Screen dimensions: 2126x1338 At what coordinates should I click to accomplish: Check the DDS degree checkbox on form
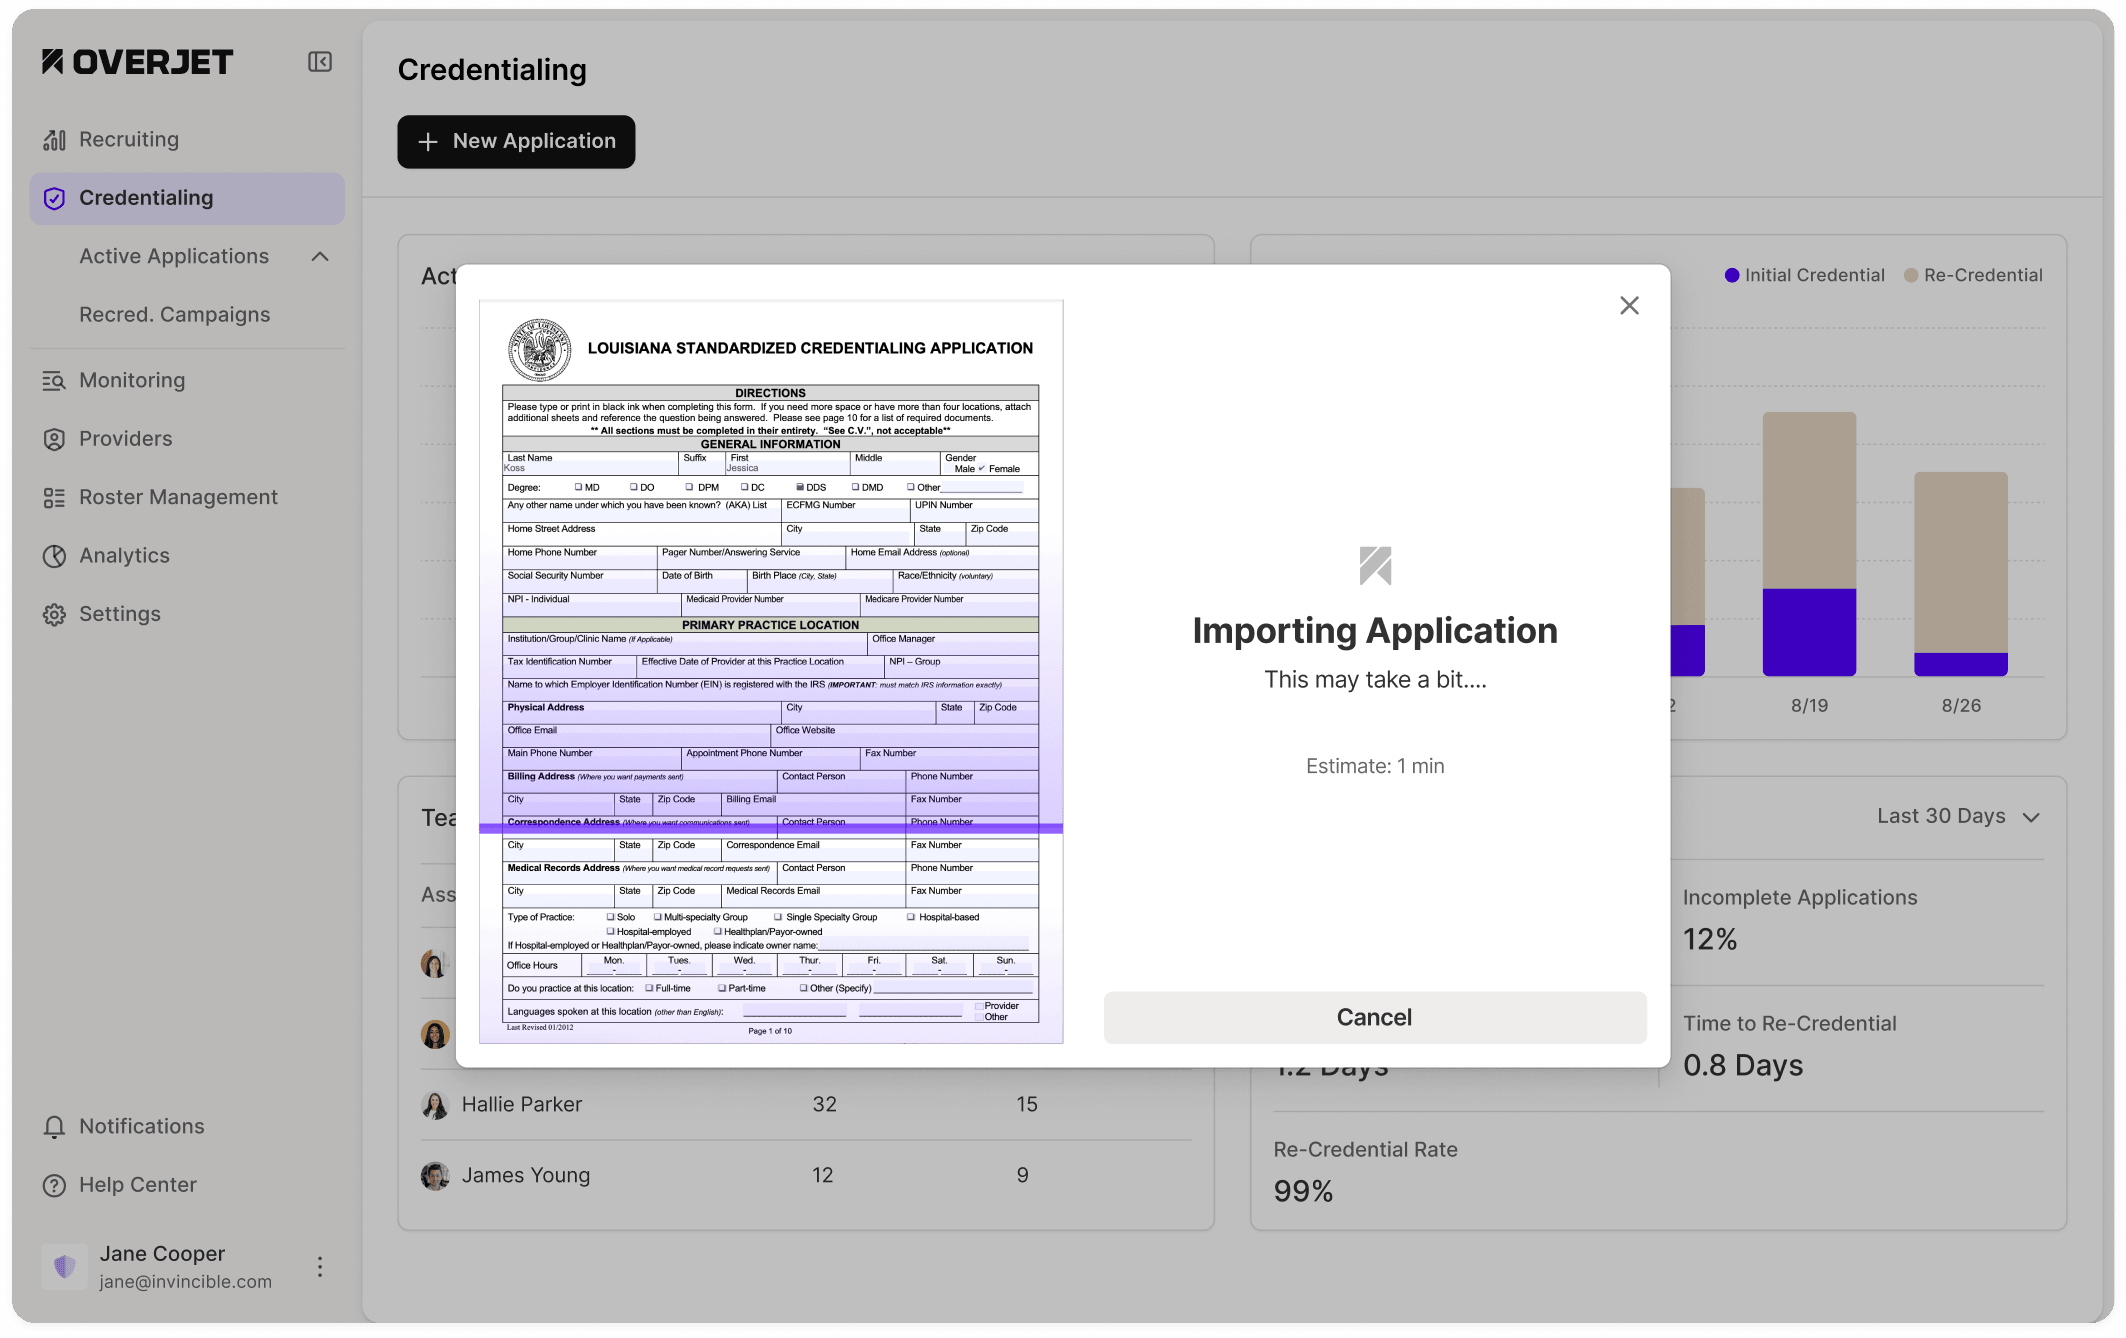[800, 488]
